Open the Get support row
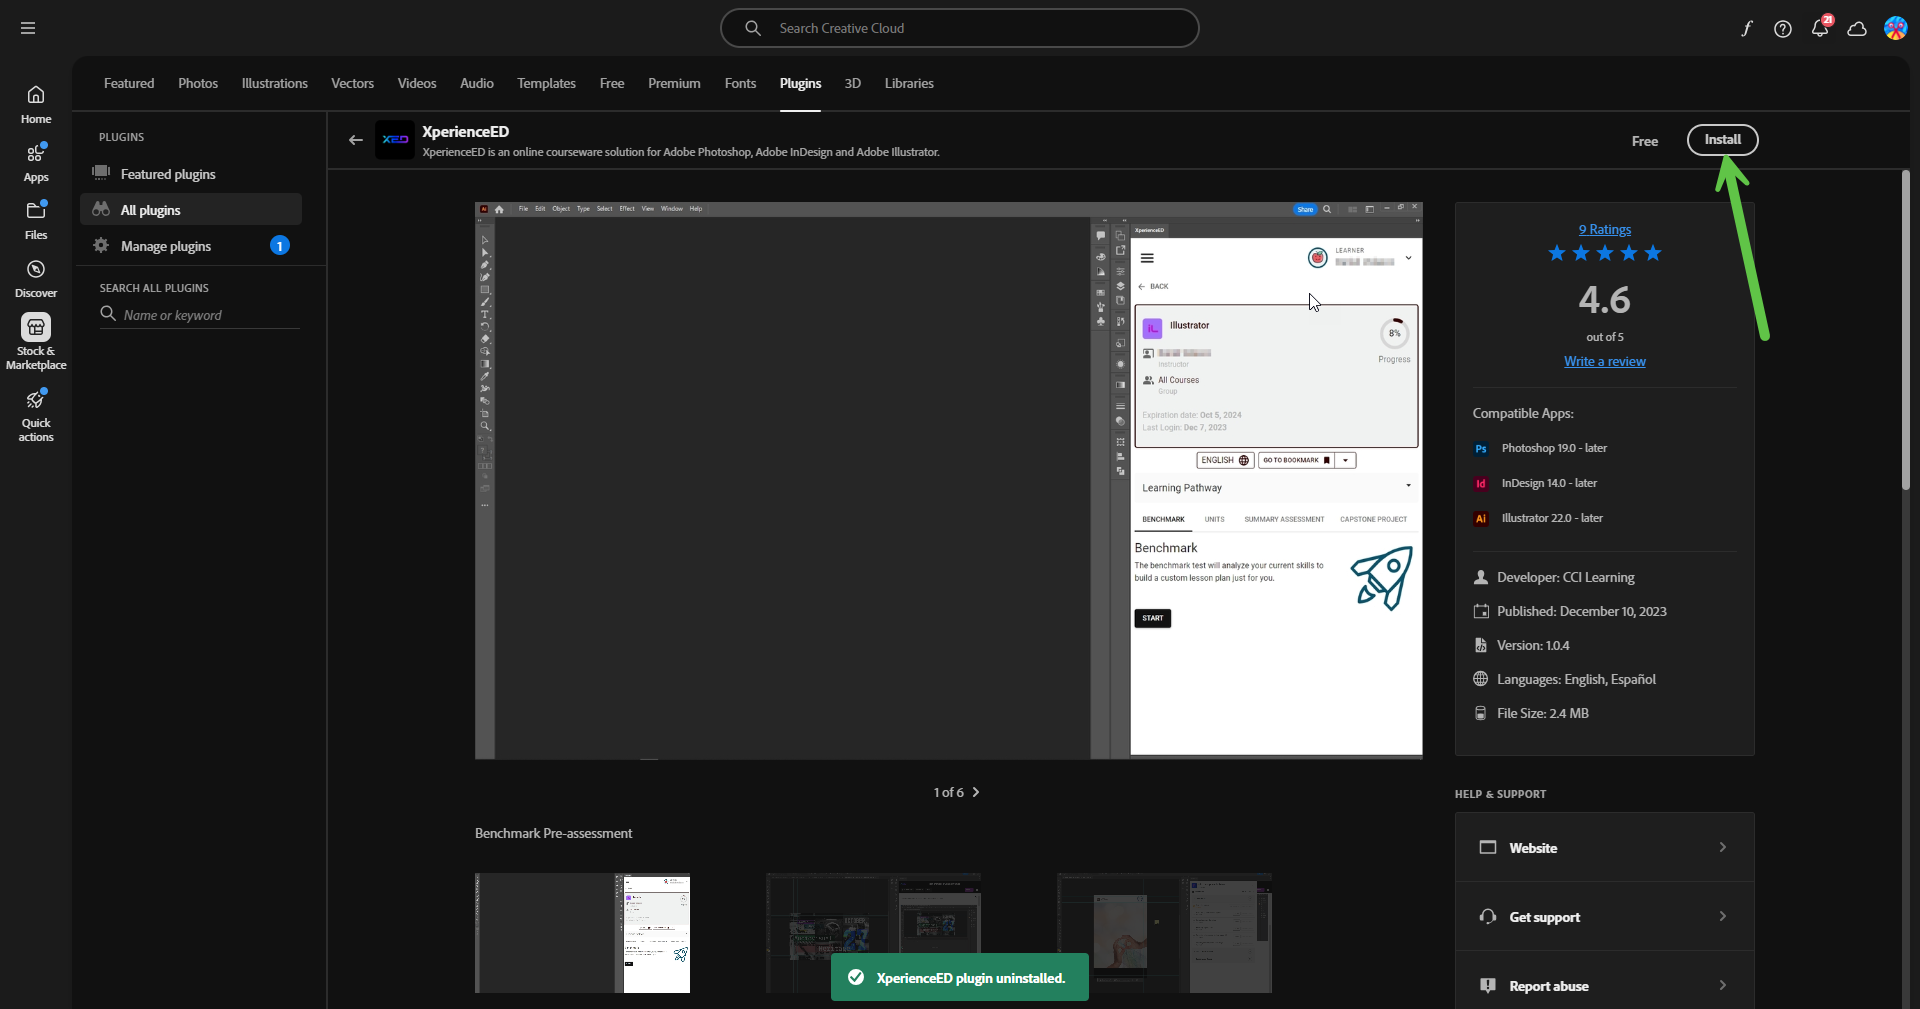This screenshot has width=1920, height=1009. coord(1604,916)
